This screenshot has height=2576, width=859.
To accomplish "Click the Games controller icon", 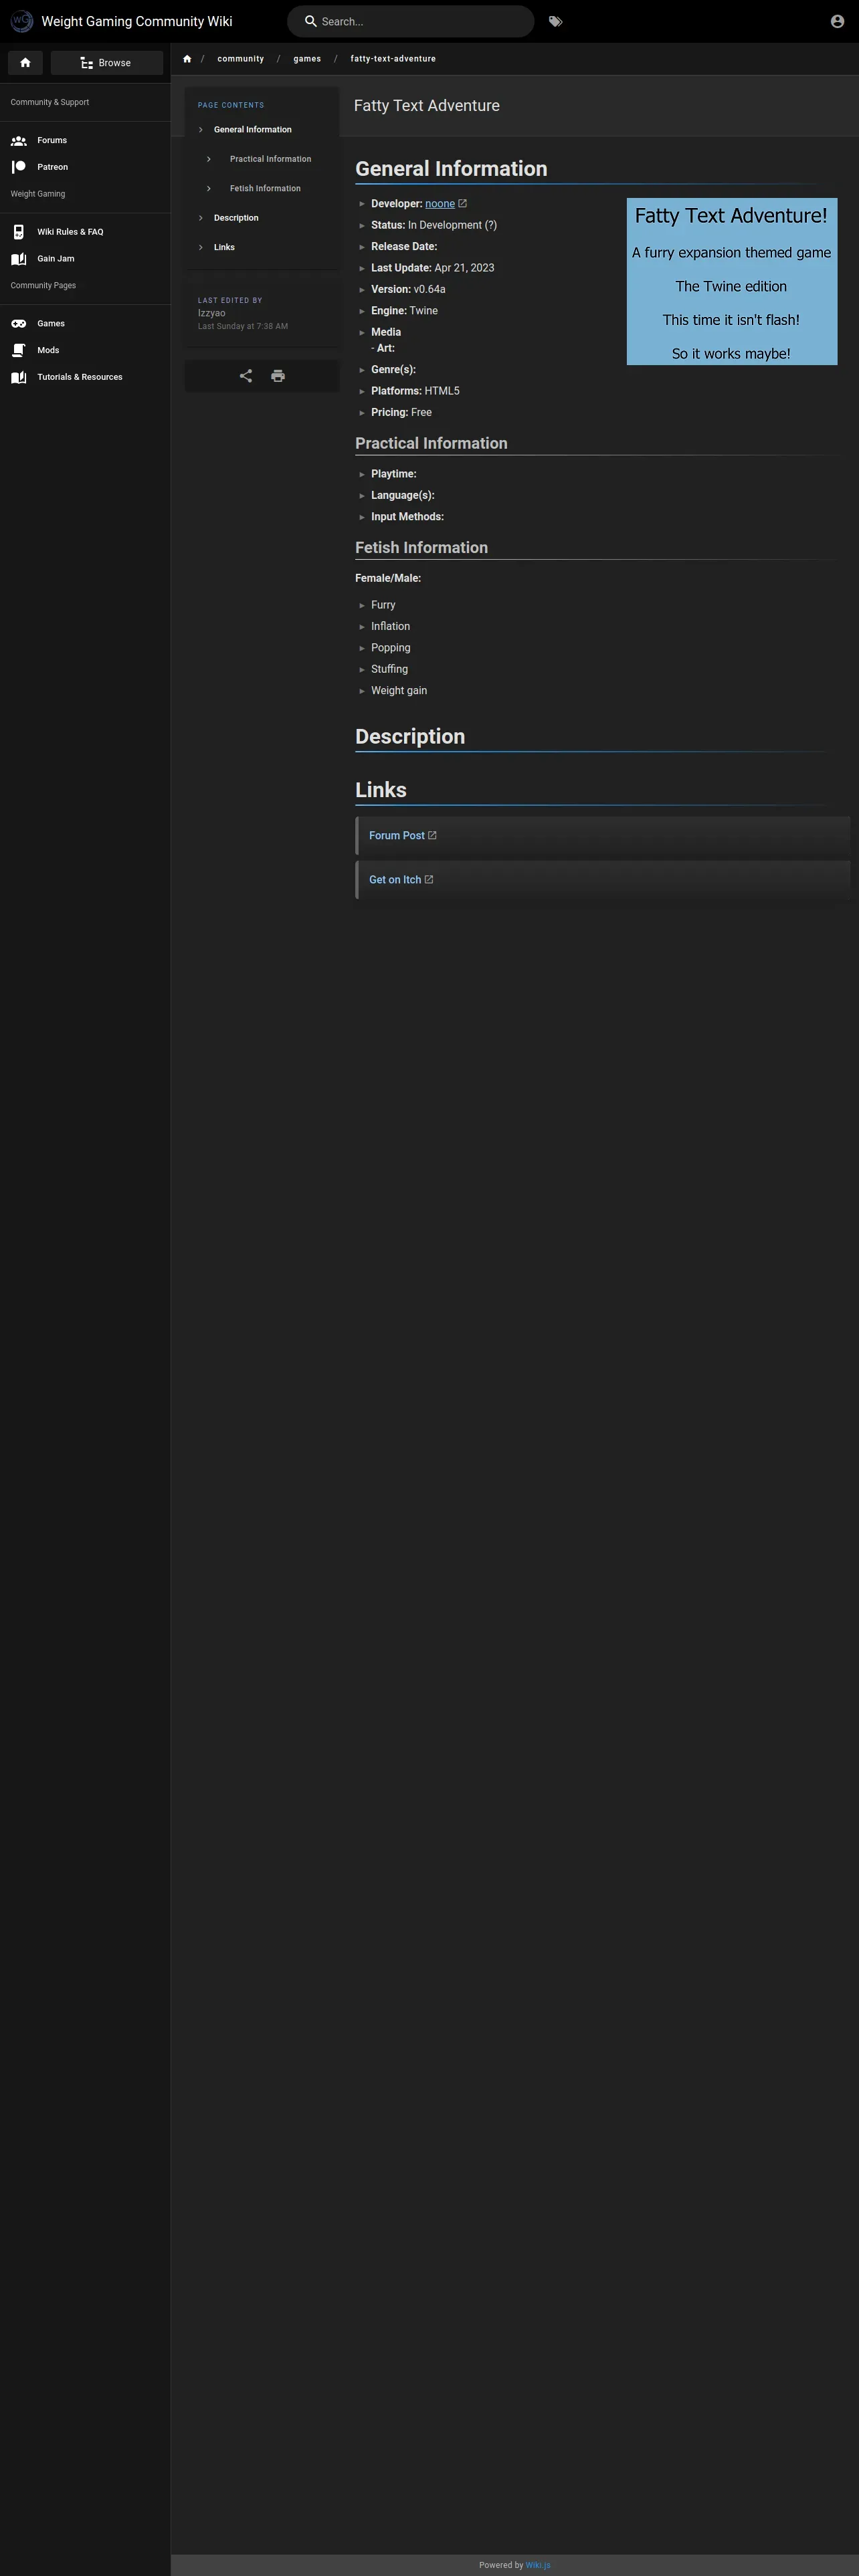I will [18, 324].
